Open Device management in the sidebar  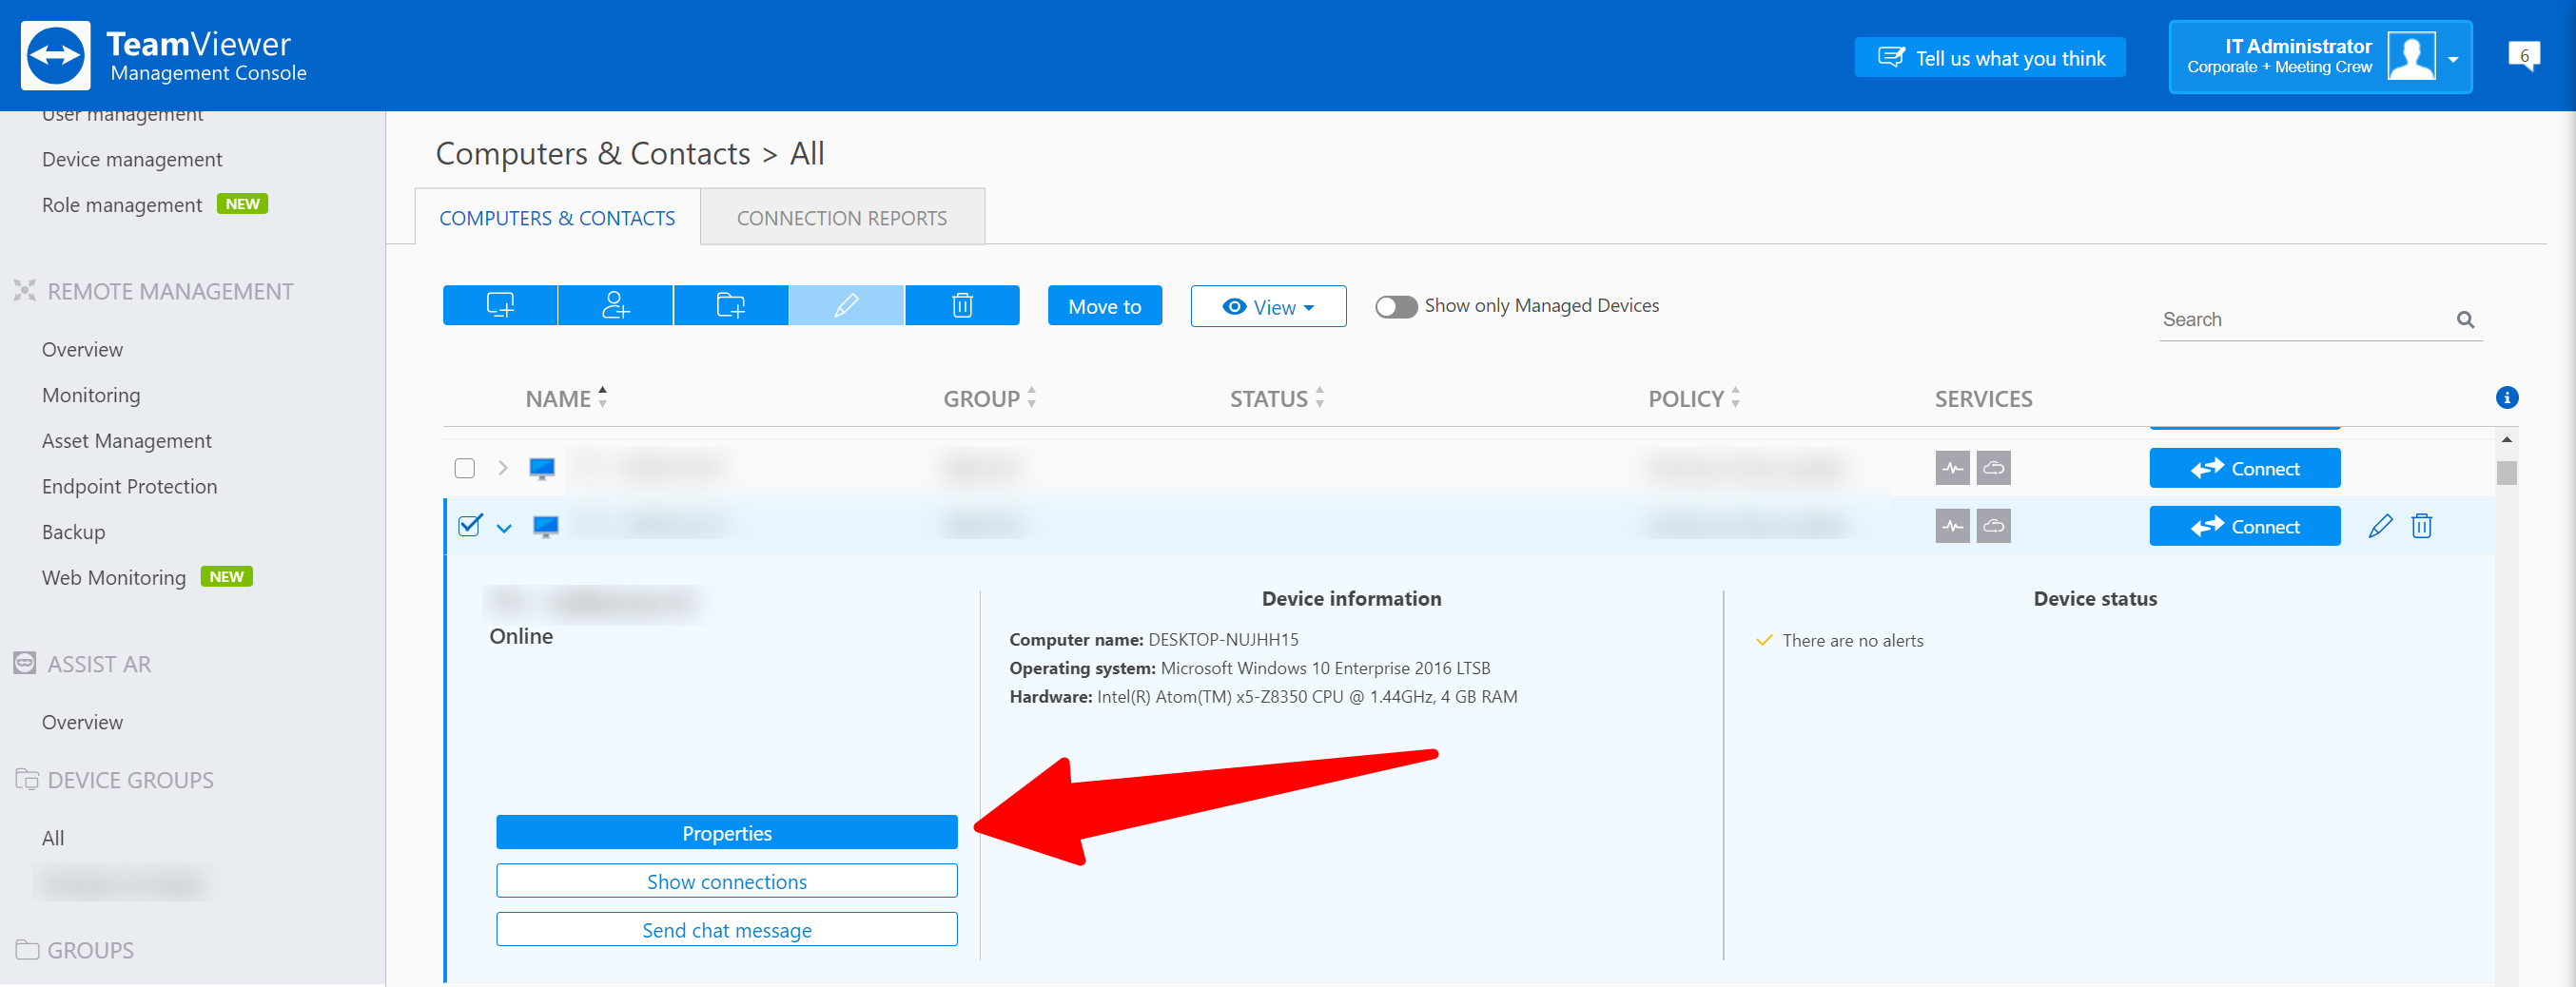(132, 159)
